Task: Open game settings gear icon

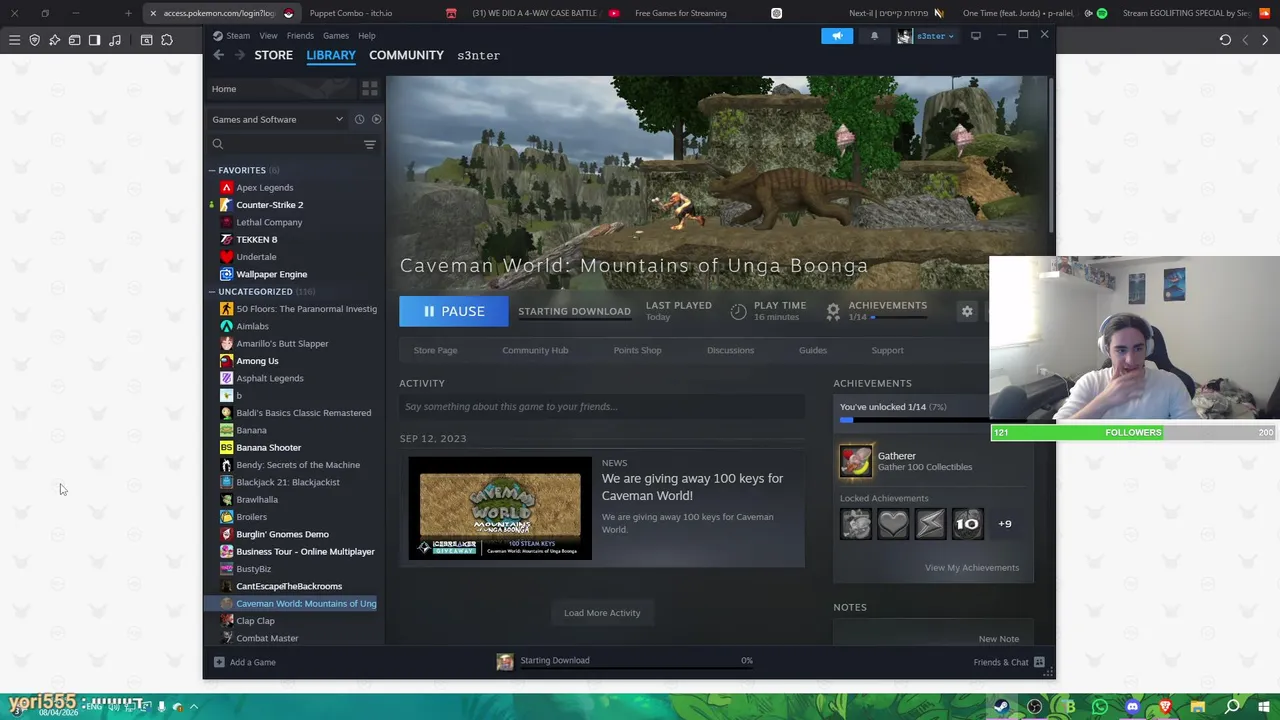Action: 967,311
